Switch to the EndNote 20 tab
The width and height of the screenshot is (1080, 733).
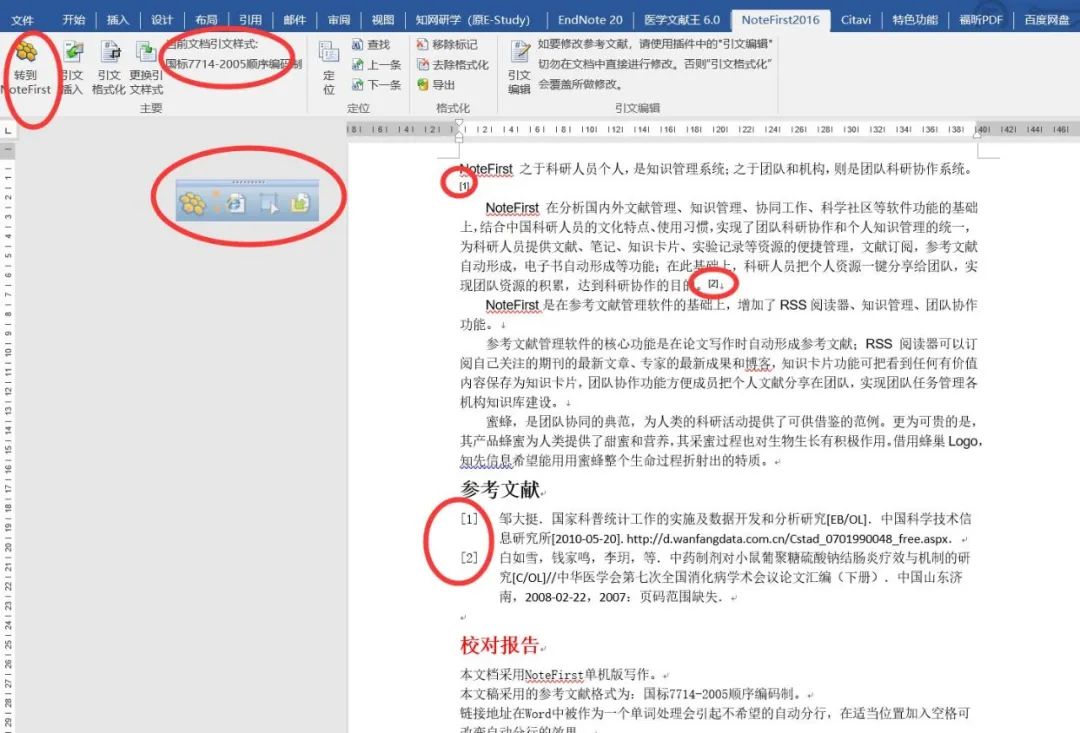[x=590, y=20]
